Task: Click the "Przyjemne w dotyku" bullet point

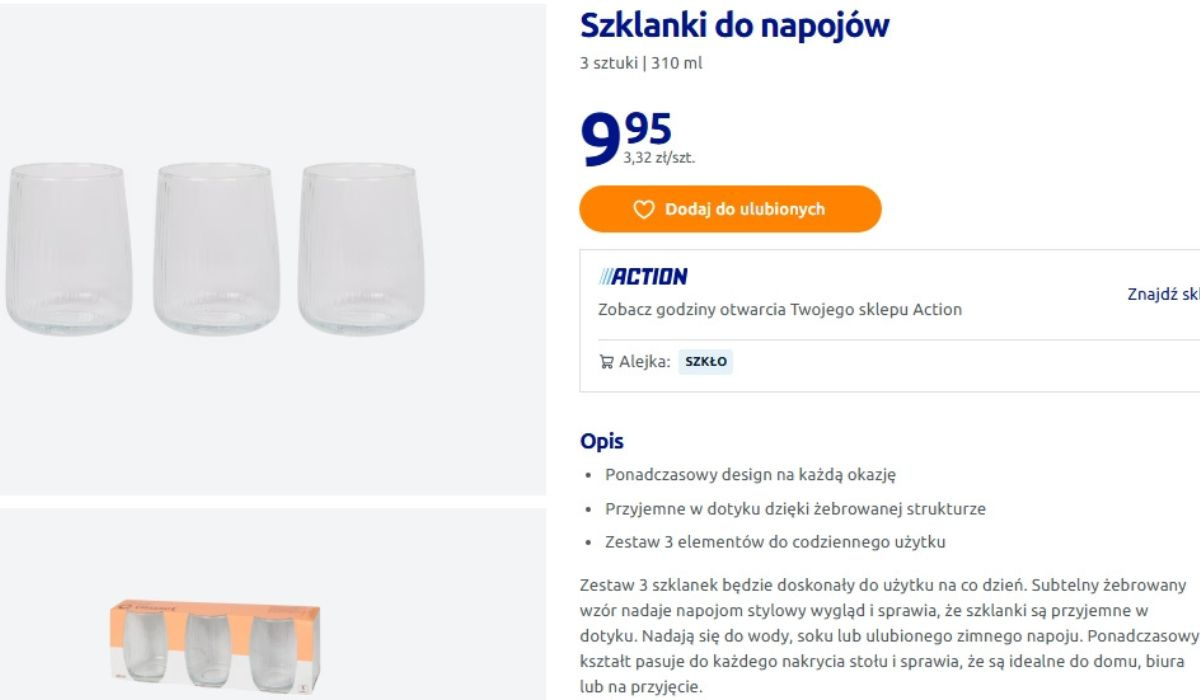Action: pos(795,509)
